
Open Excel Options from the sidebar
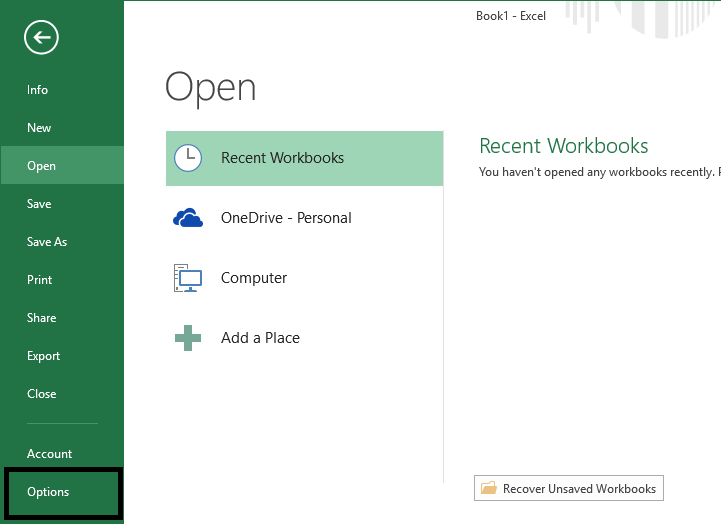pyautogui.click(x=48, y=492)
